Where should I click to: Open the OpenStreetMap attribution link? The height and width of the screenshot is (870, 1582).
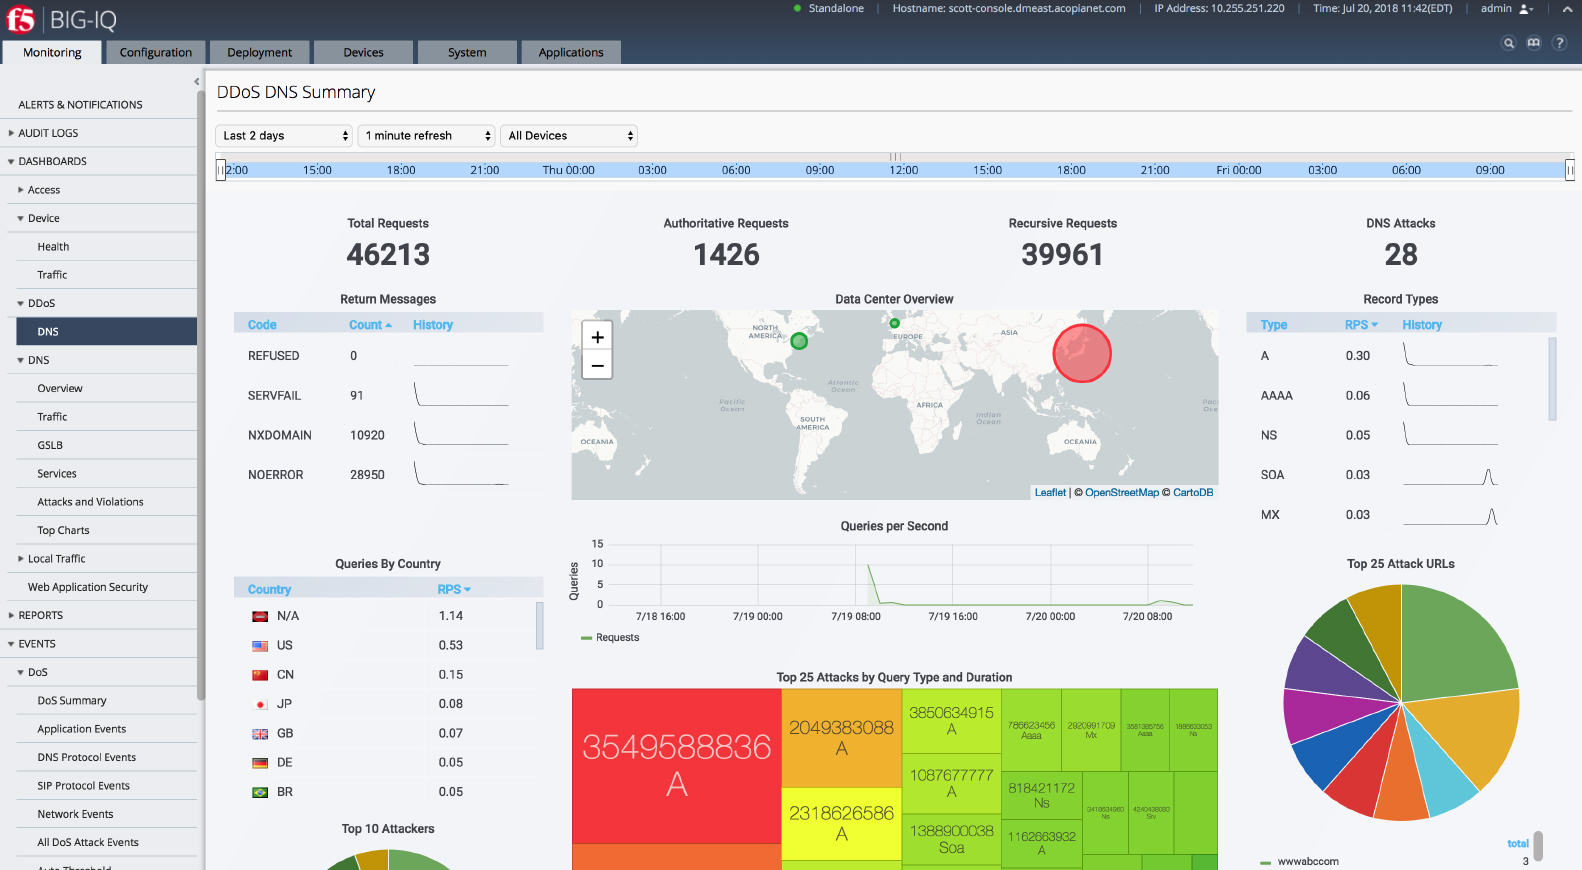tap(1121, 492)
